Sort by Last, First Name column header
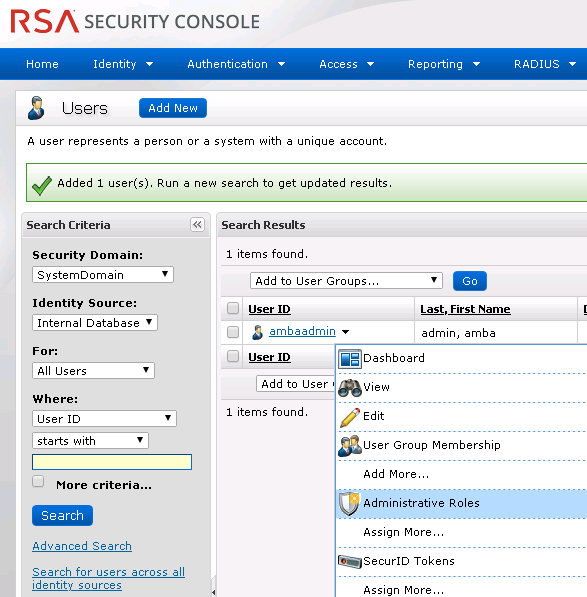 [x=465, y=309]
